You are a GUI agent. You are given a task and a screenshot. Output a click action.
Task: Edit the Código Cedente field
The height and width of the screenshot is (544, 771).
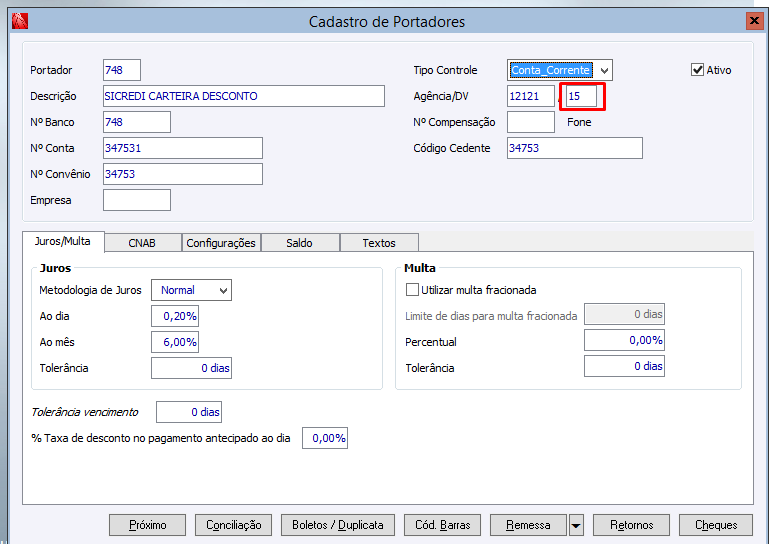[x=575, y=148]
